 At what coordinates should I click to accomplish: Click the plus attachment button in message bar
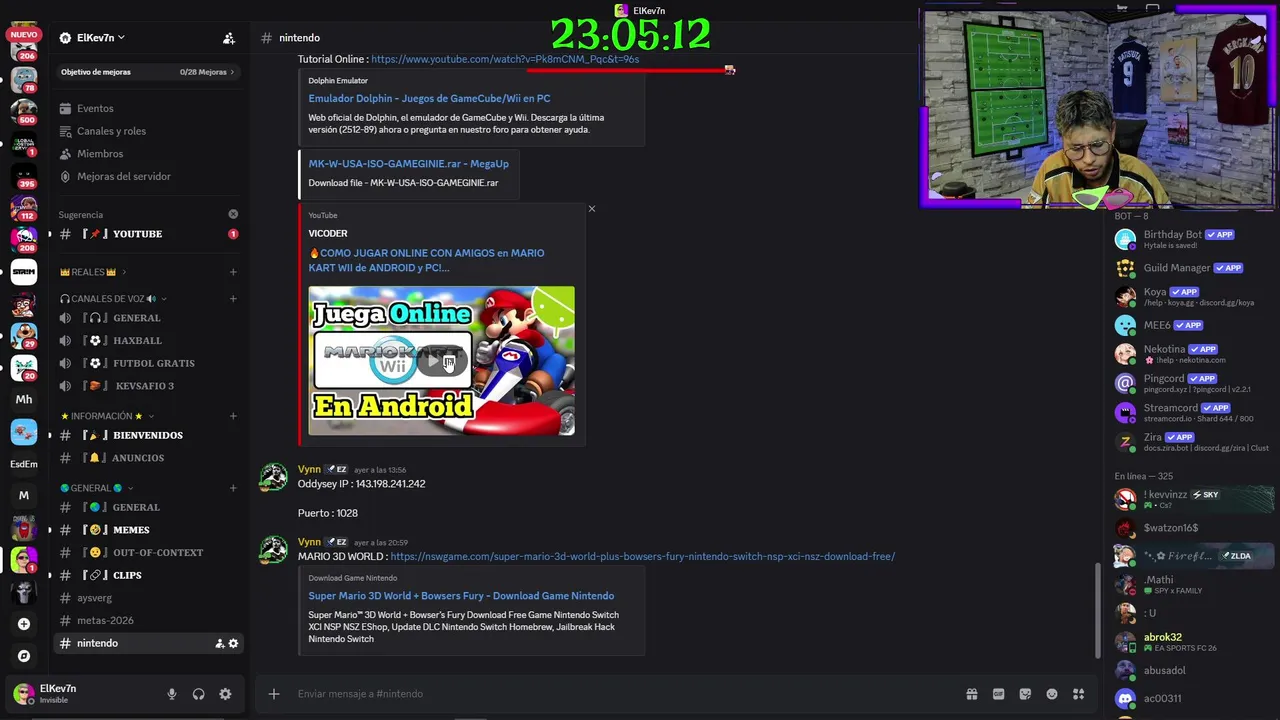click(x=274, y=694)
